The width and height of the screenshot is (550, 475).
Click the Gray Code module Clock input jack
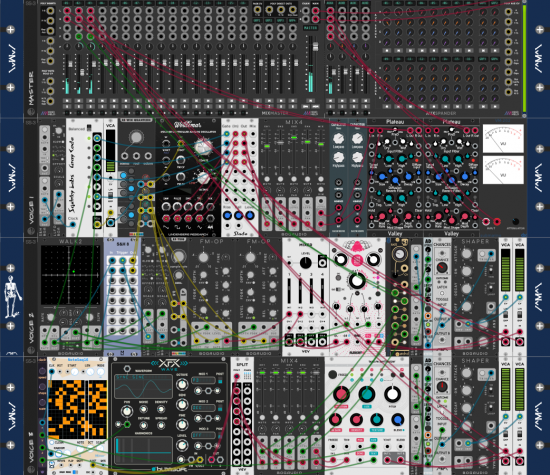[73, 224]
